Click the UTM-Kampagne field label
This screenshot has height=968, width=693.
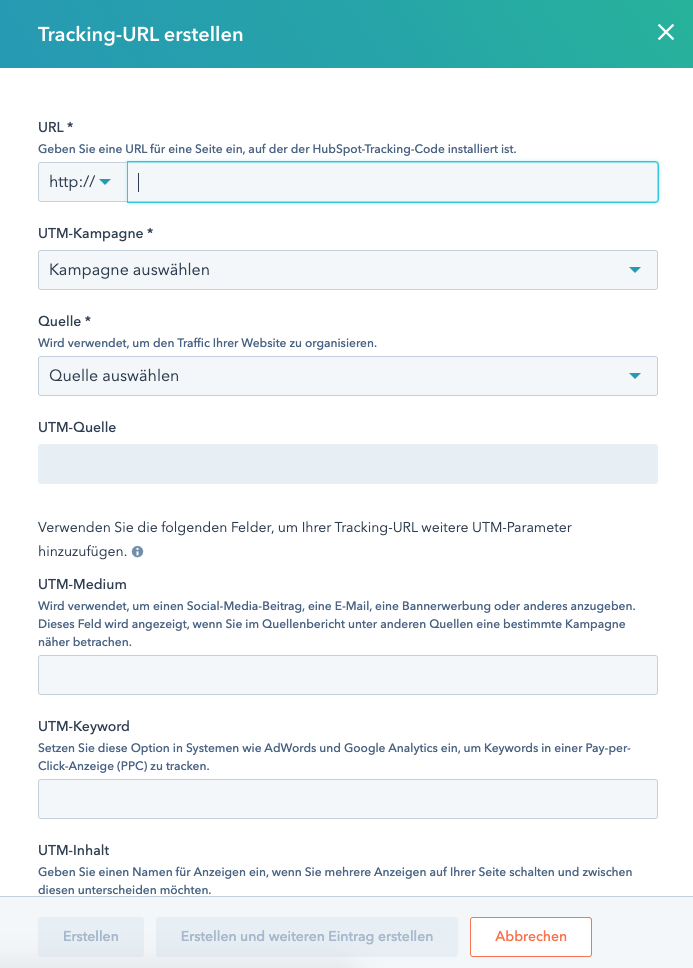point(93,233)
